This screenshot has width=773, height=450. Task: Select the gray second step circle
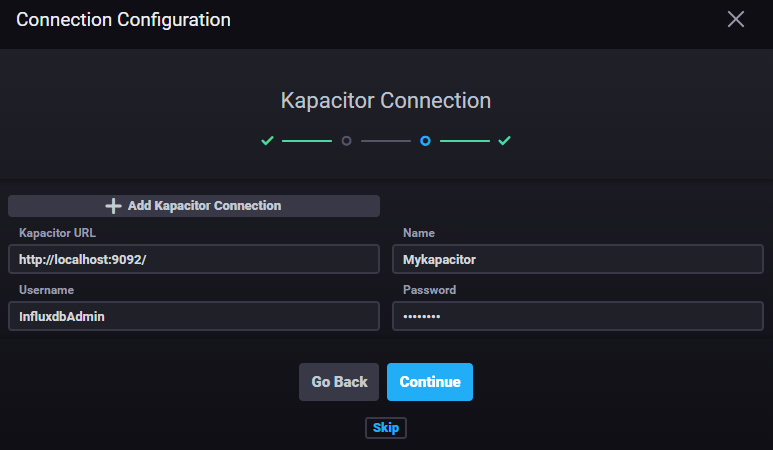click(x=346, y=141)
